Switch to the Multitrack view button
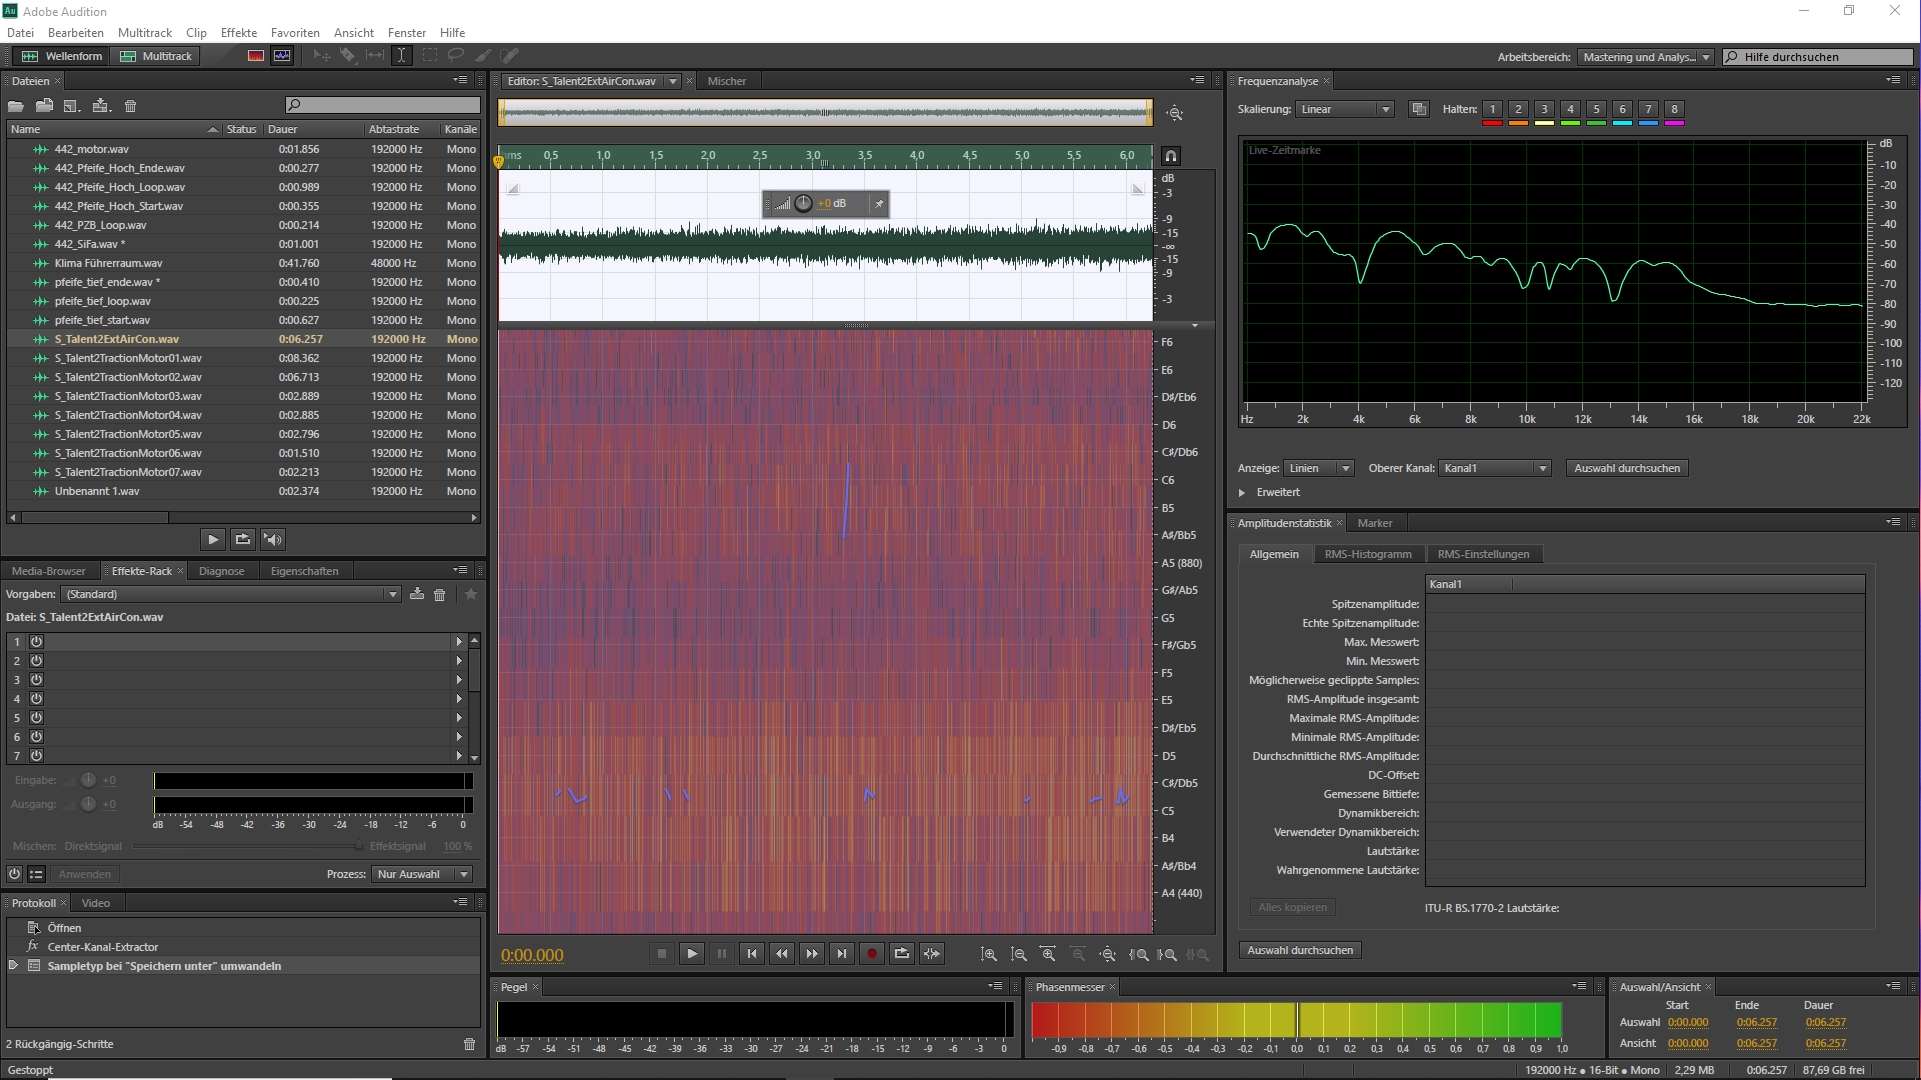 [156, 56]
